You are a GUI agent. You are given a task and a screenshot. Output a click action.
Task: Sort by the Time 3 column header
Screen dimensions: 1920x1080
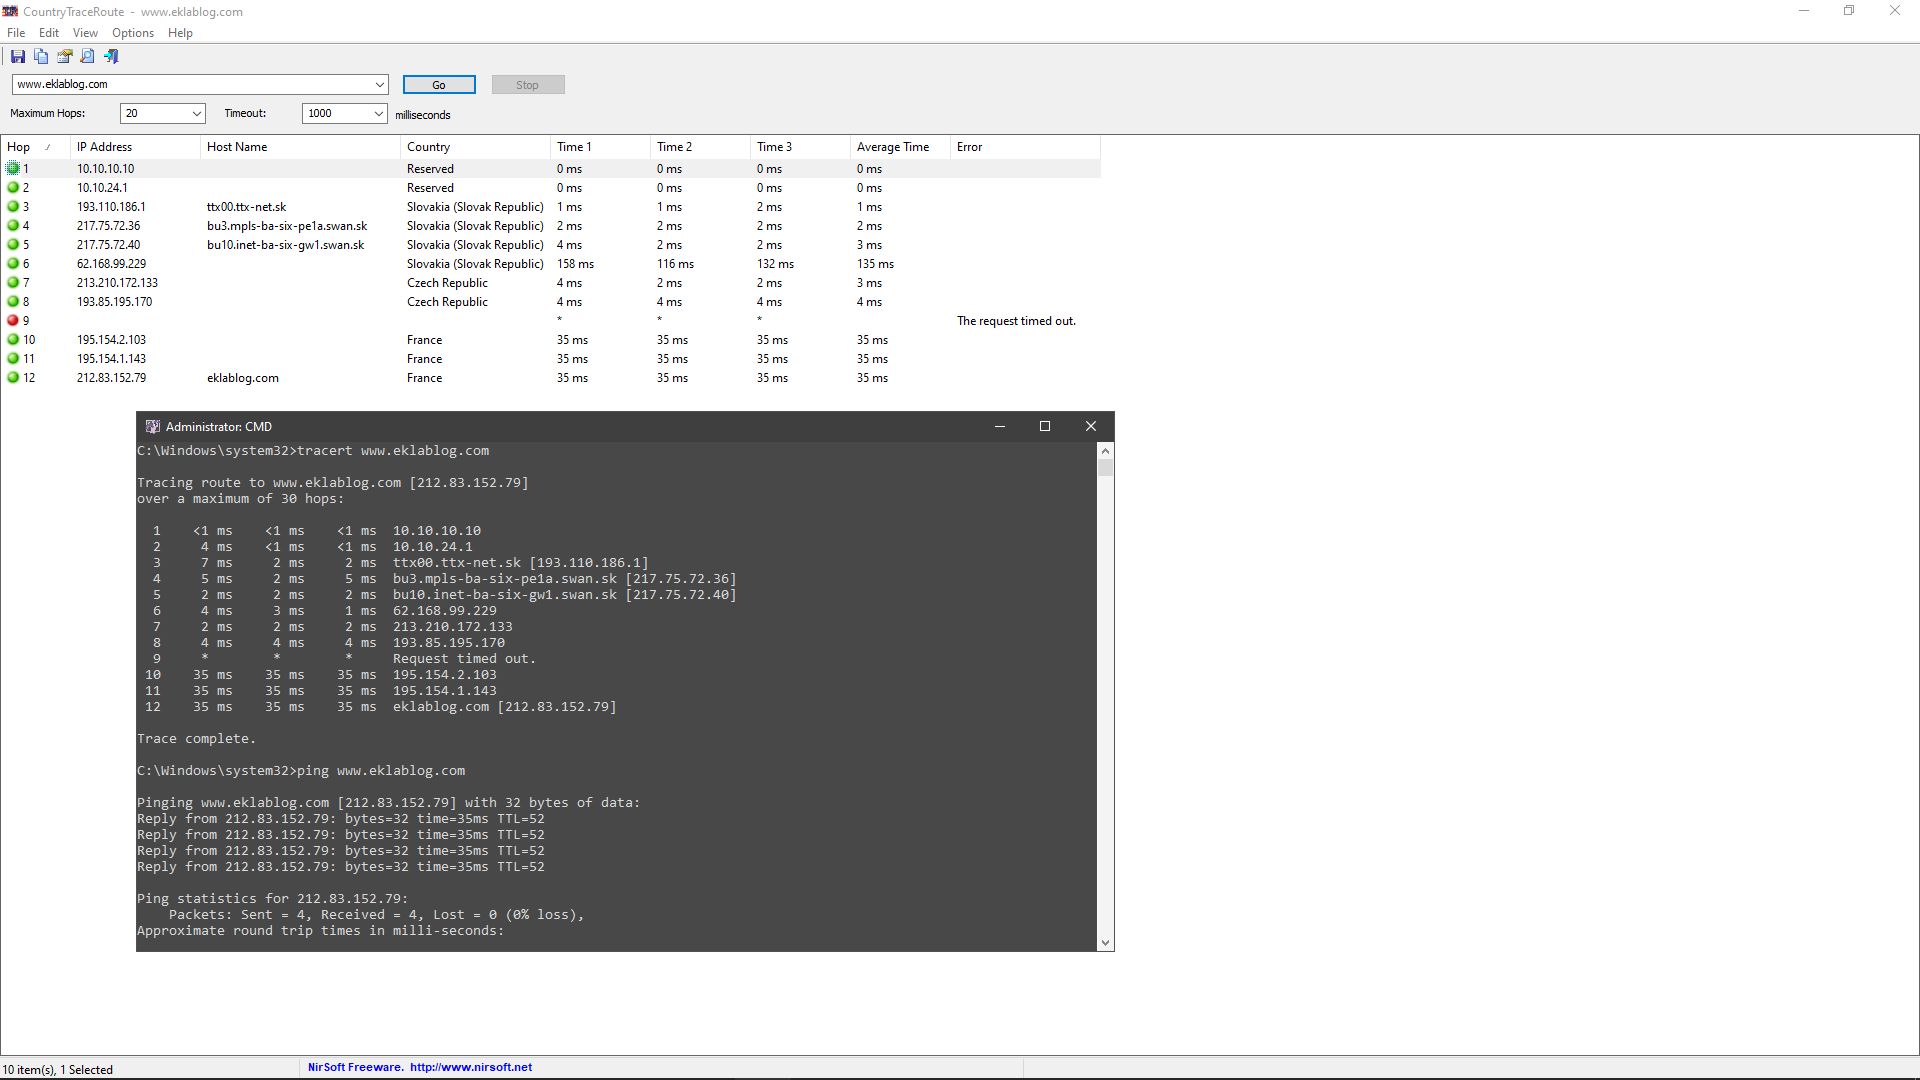[x=800, y=147]
